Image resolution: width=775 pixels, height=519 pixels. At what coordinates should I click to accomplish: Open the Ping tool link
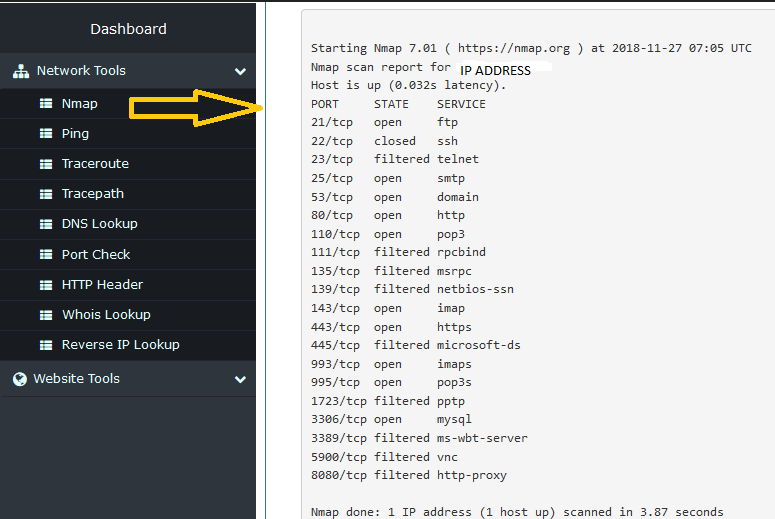pos(75,133)
